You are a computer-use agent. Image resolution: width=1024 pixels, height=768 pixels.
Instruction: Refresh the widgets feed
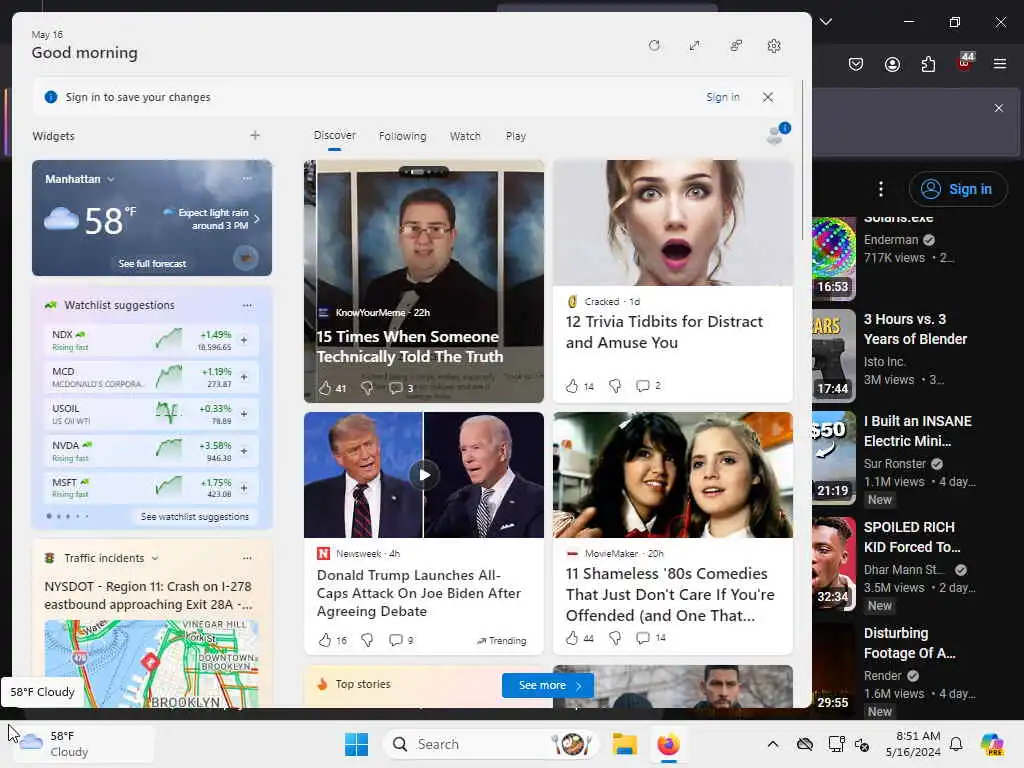(x=654, y=46)
